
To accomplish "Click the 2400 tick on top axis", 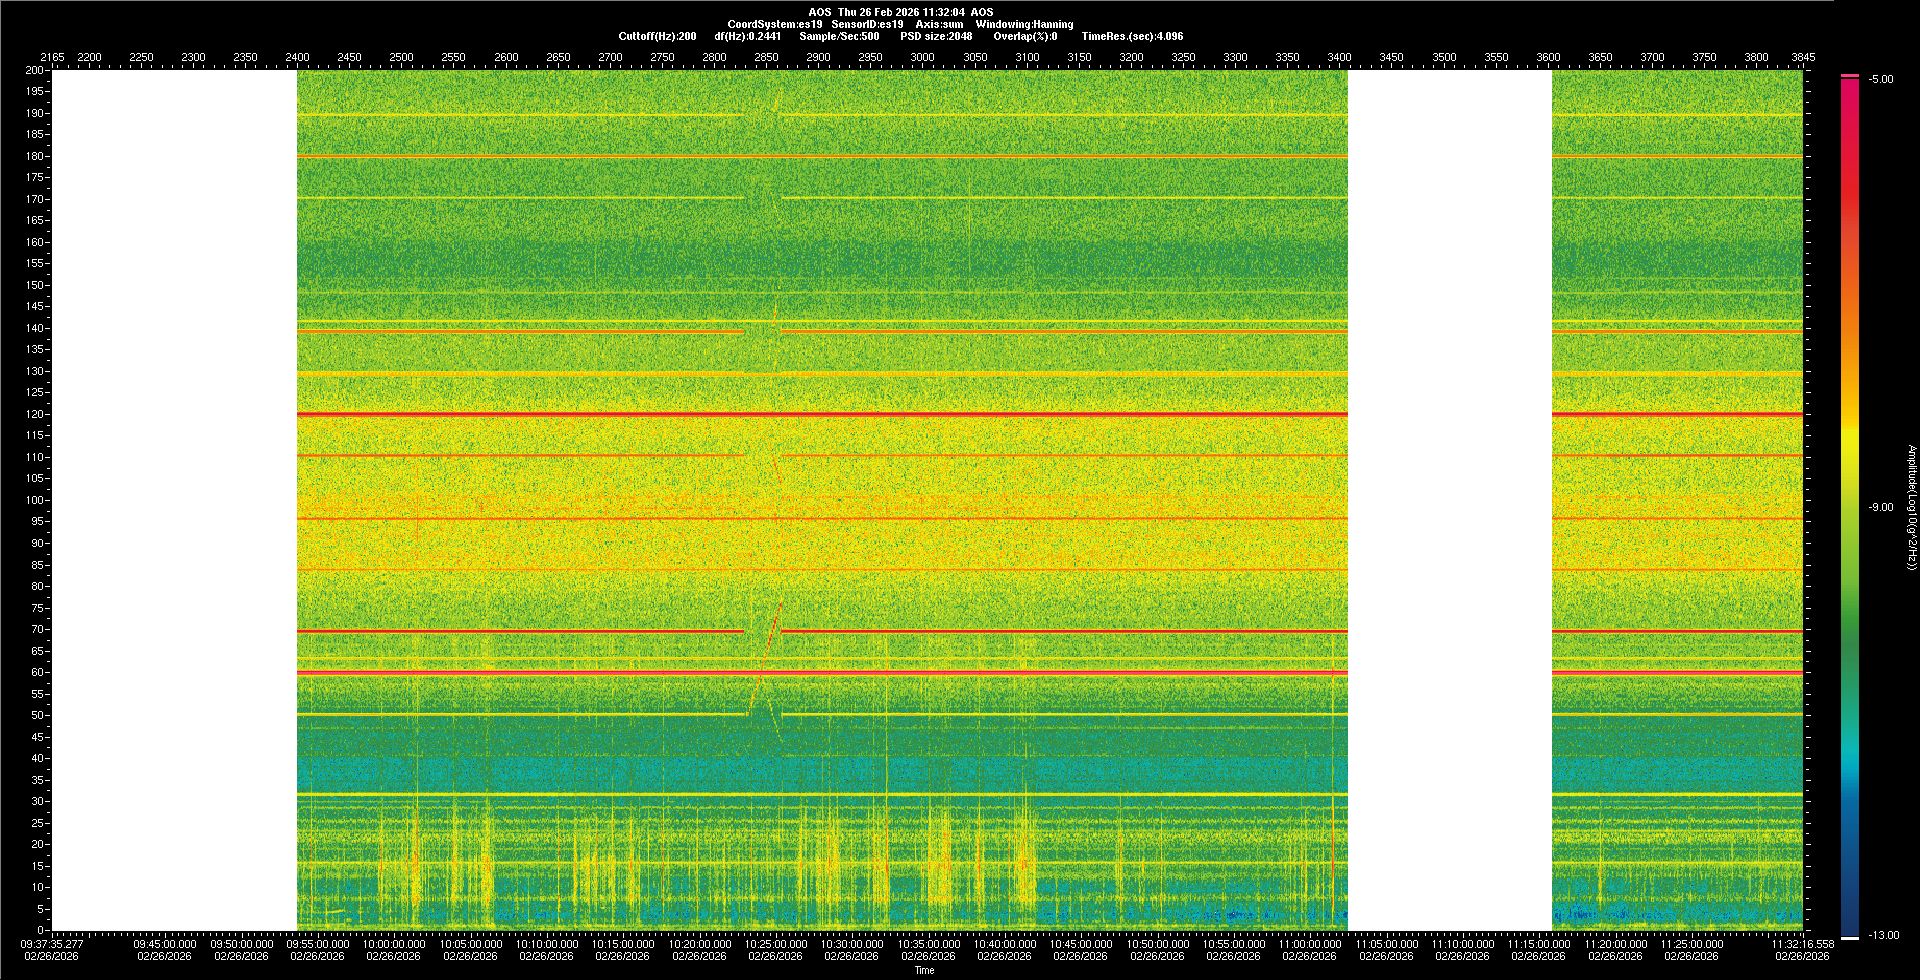I will (297, 57).
